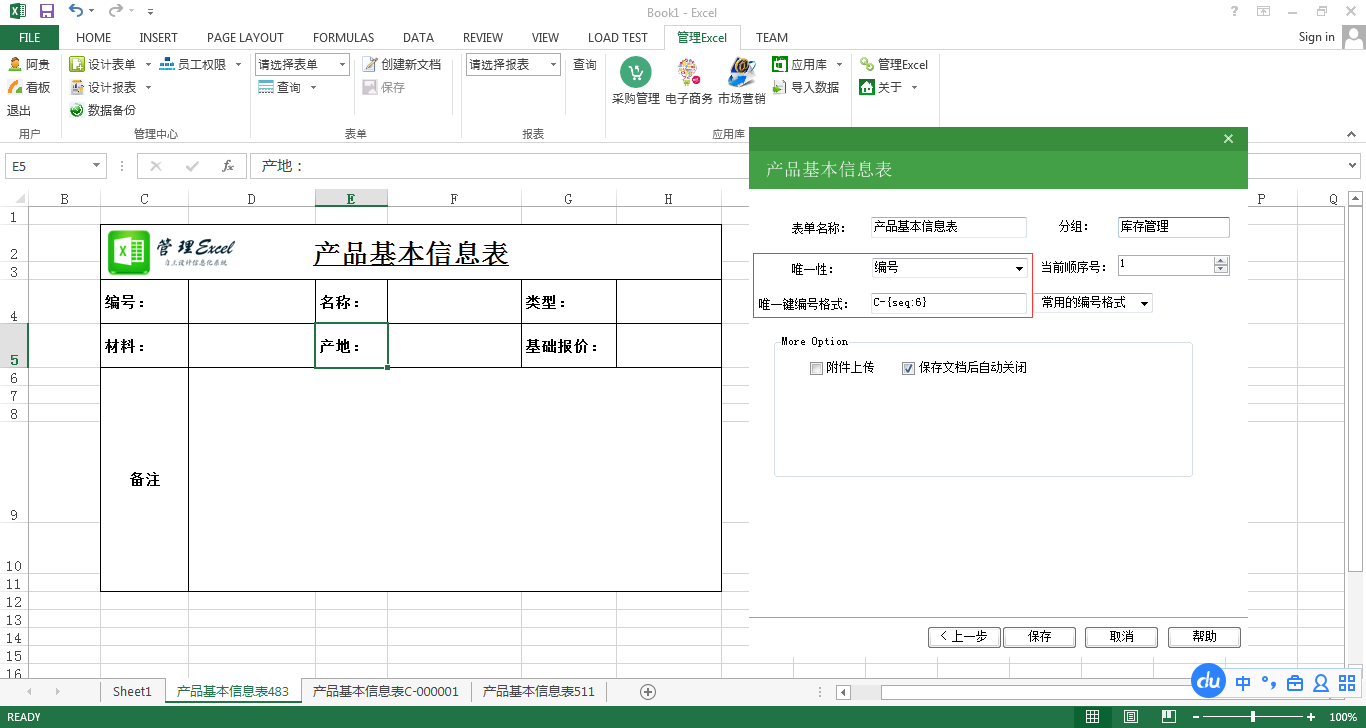This screenshot has width=1366, height=728.
Task: Open the FILE tab
Action: coord(30,37)
